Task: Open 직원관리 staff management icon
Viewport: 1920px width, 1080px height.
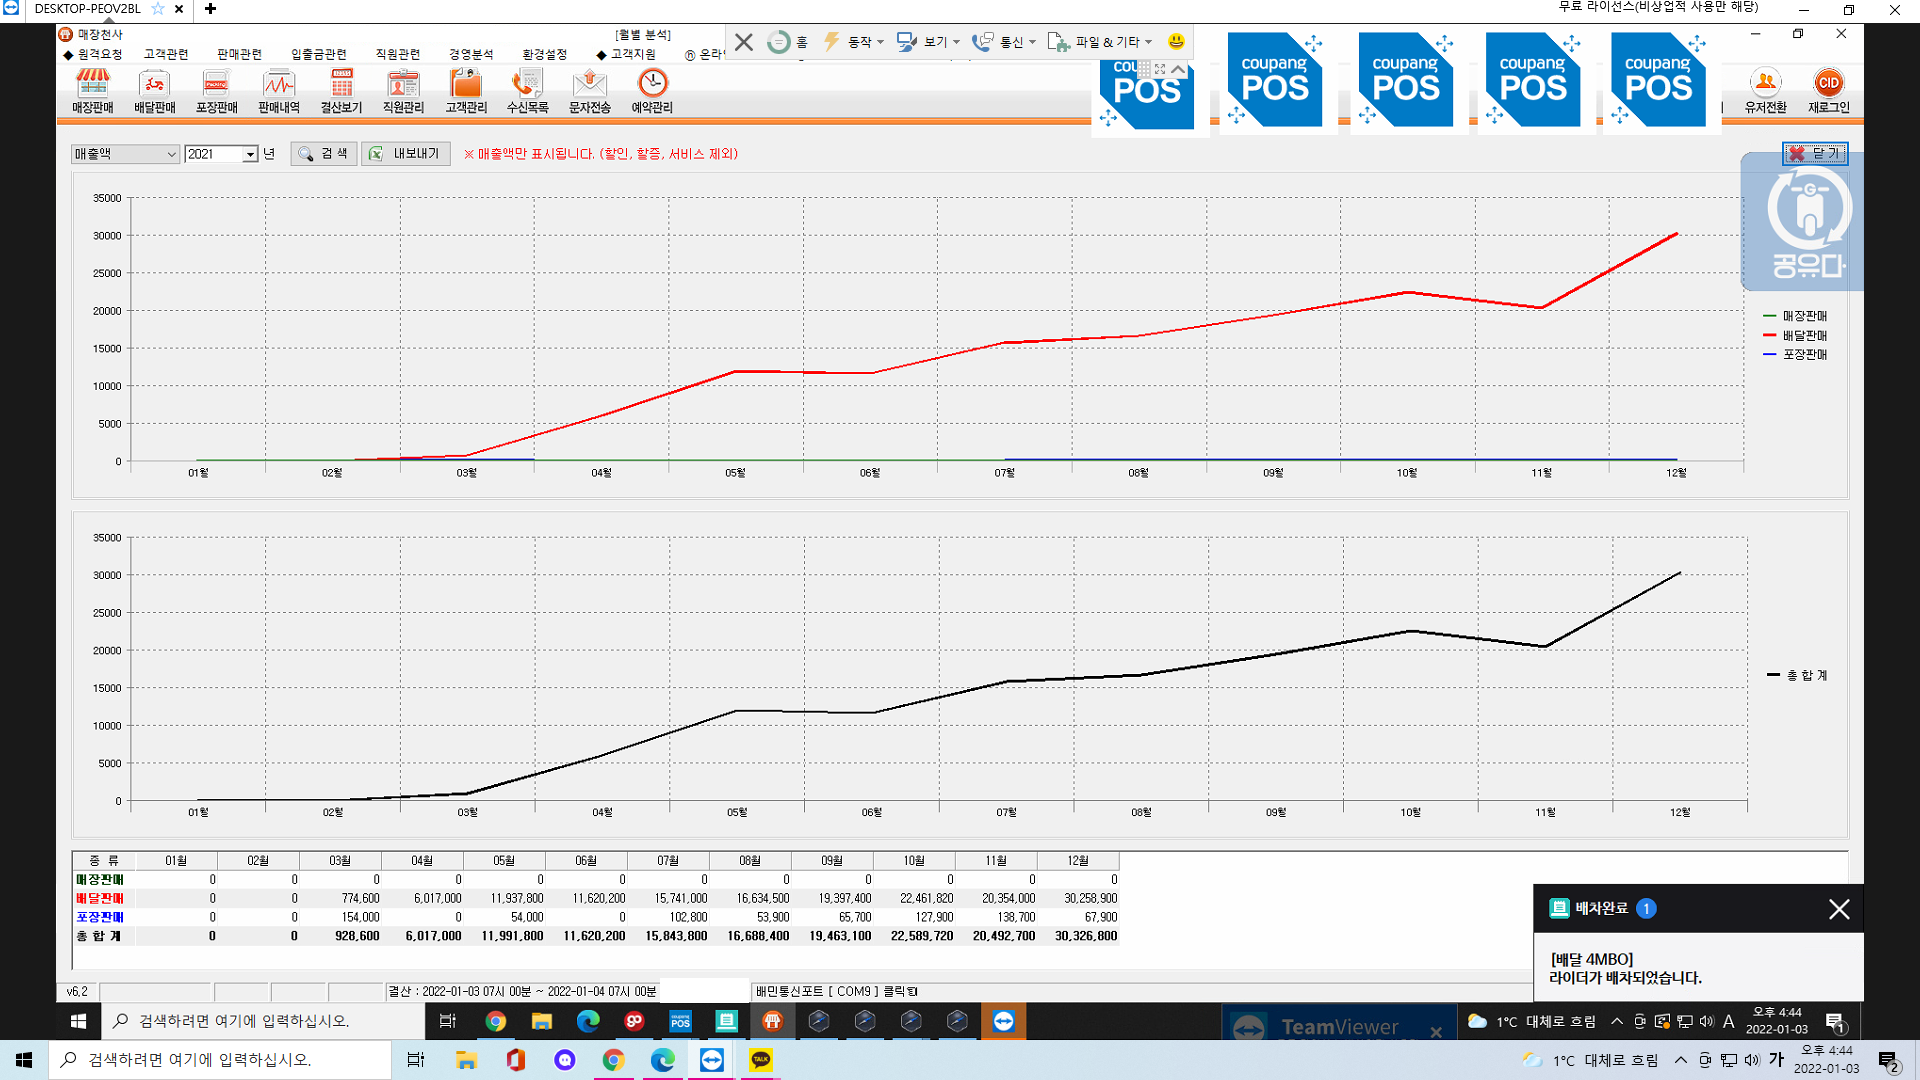Action: pyautogui.click(x=403, y=91)
